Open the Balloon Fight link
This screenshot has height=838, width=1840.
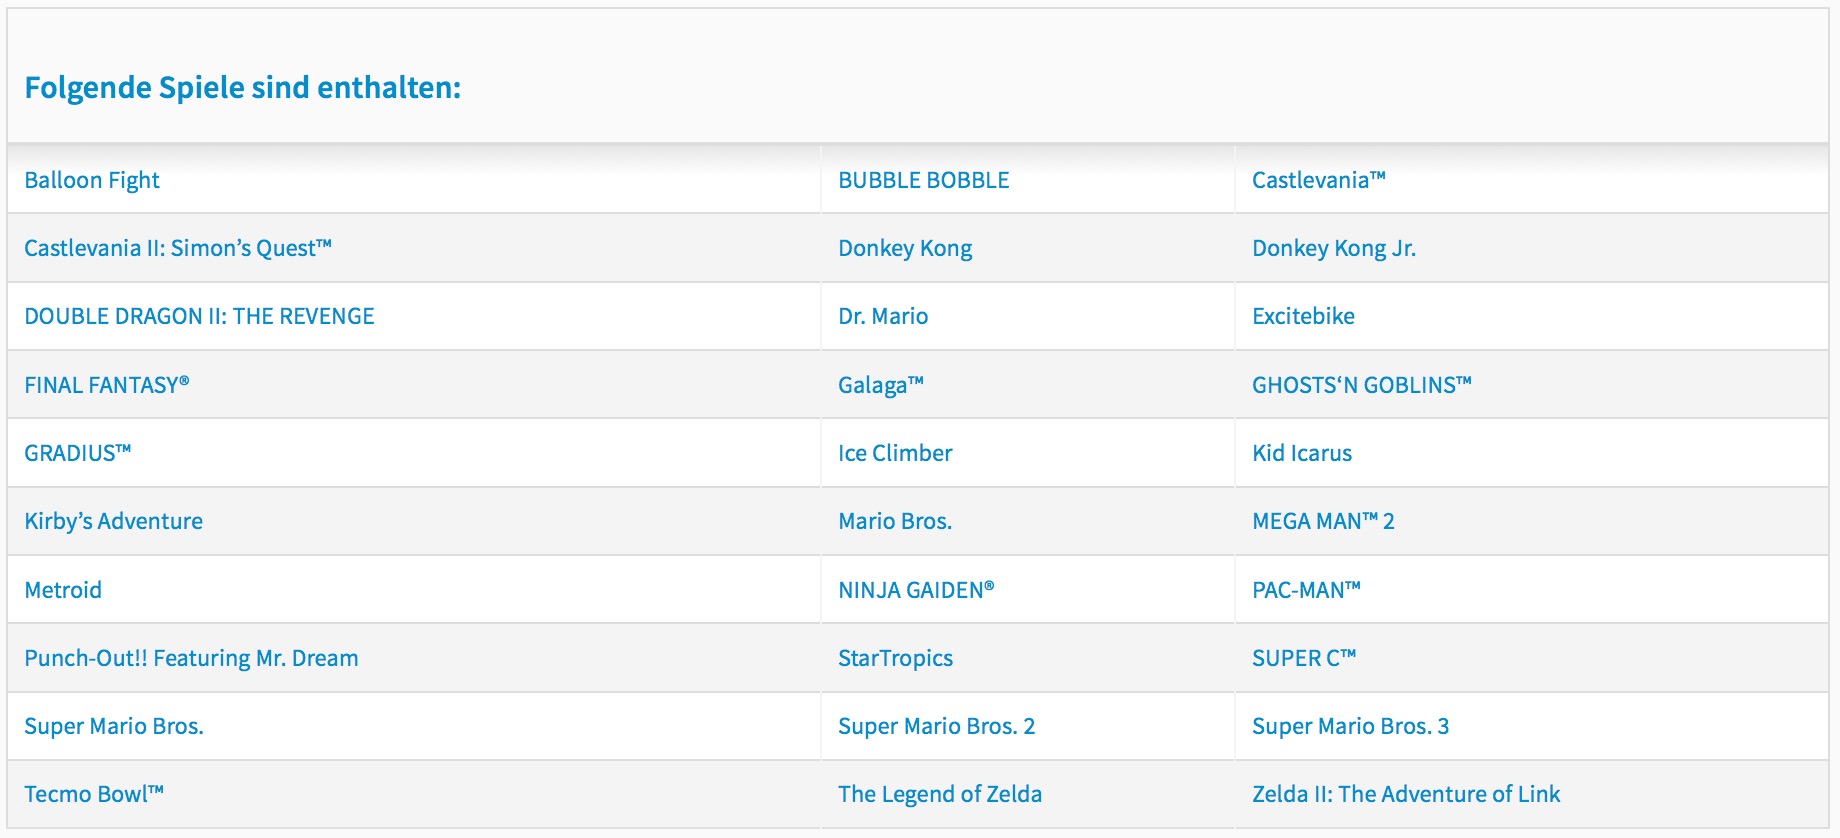point(92,180)
